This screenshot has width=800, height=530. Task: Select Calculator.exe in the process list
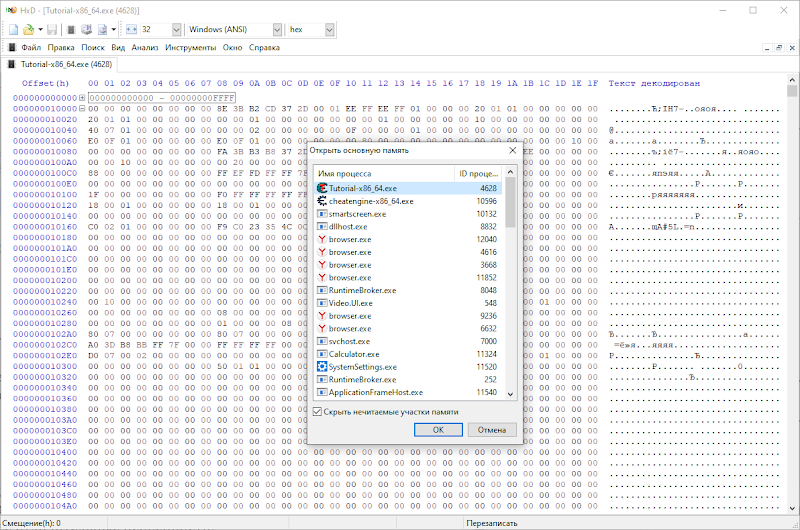(408, 354)
